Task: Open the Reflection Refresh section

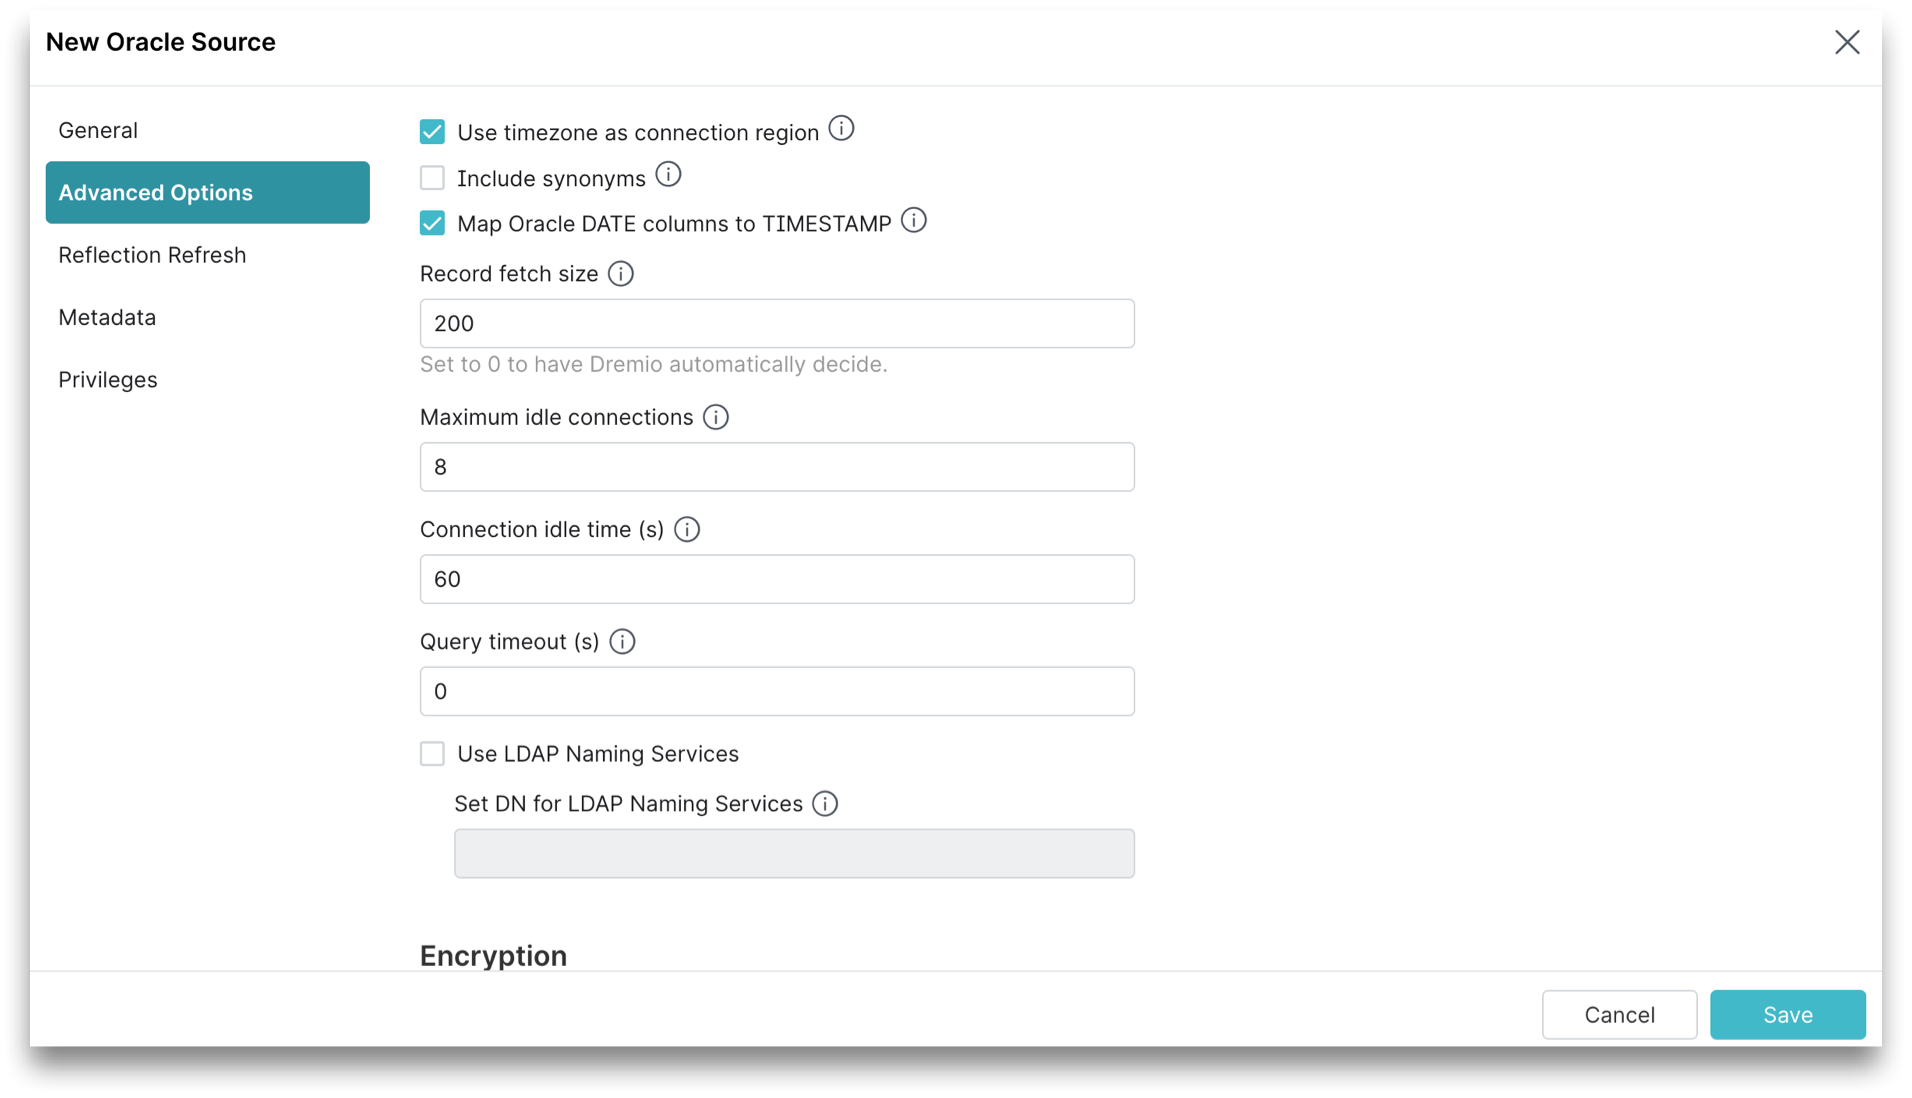Action: tap(152, 255)
